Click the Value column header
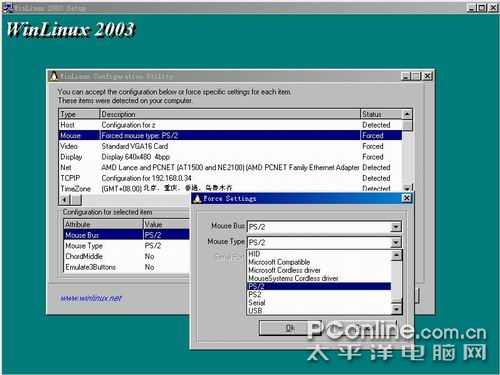The height and width of the screenshot is (375, 500). (x=166, y=224)
